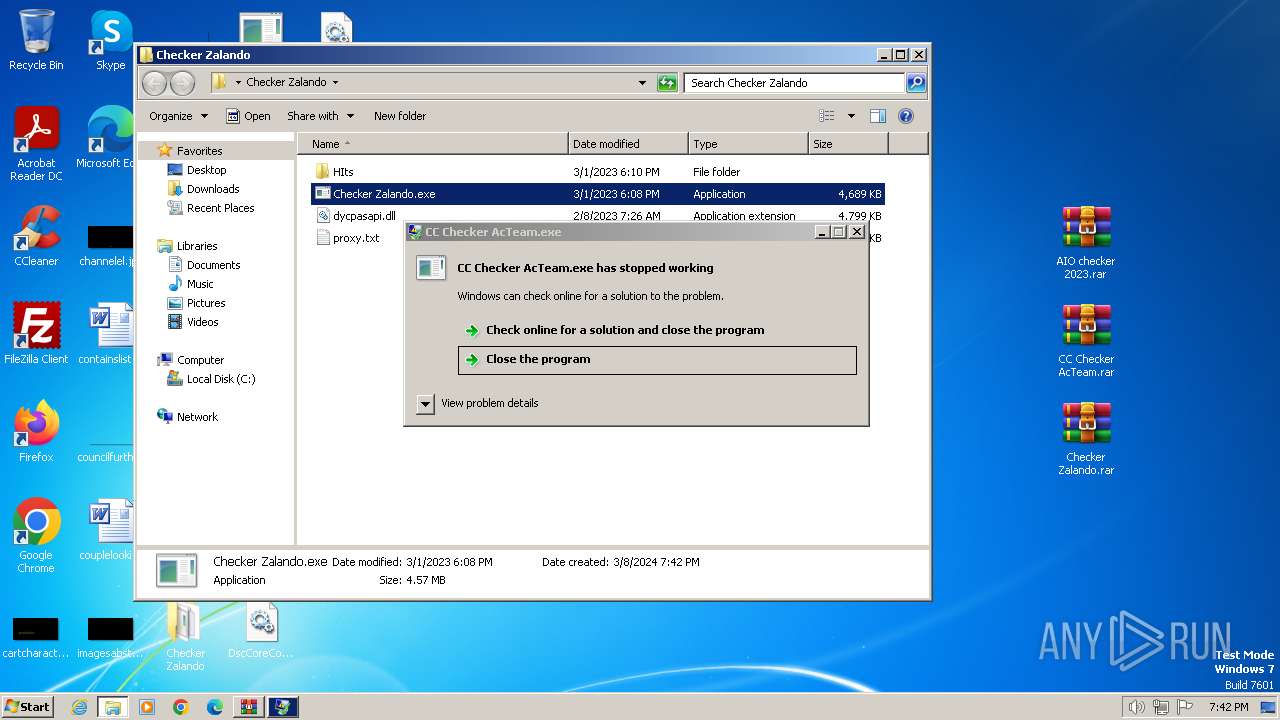The height and width of the screenshot is (720, 1280).
Task: Sort files by the Name column
Action: pos(432,144)
